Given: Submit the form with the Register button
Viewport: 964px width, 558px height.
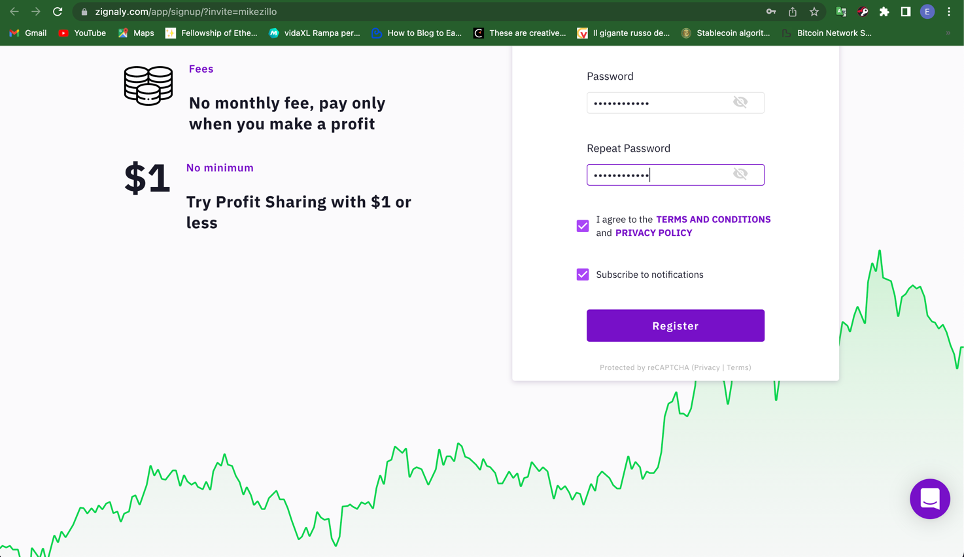Looking at the screenshot, I should pos(675,326).
